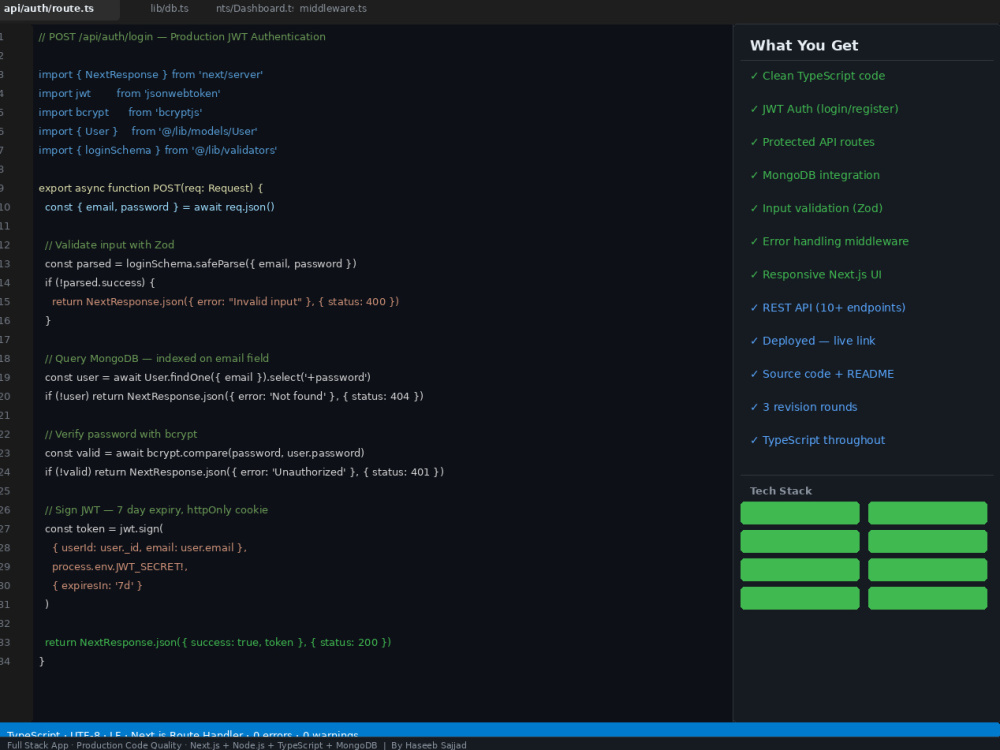Click 'TypeScript throughout' item
Screen dimensions: 1000x750
pos(818,441)
